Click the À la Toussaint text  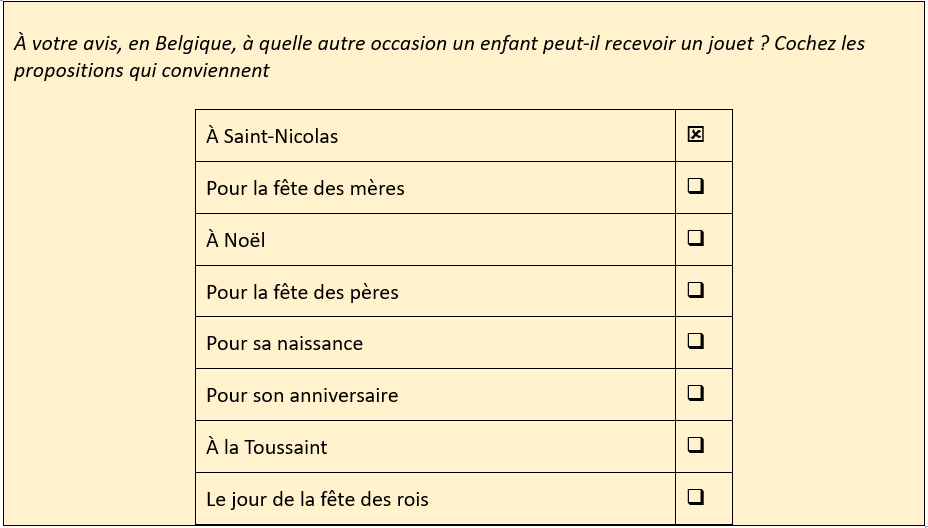(267, 447)
